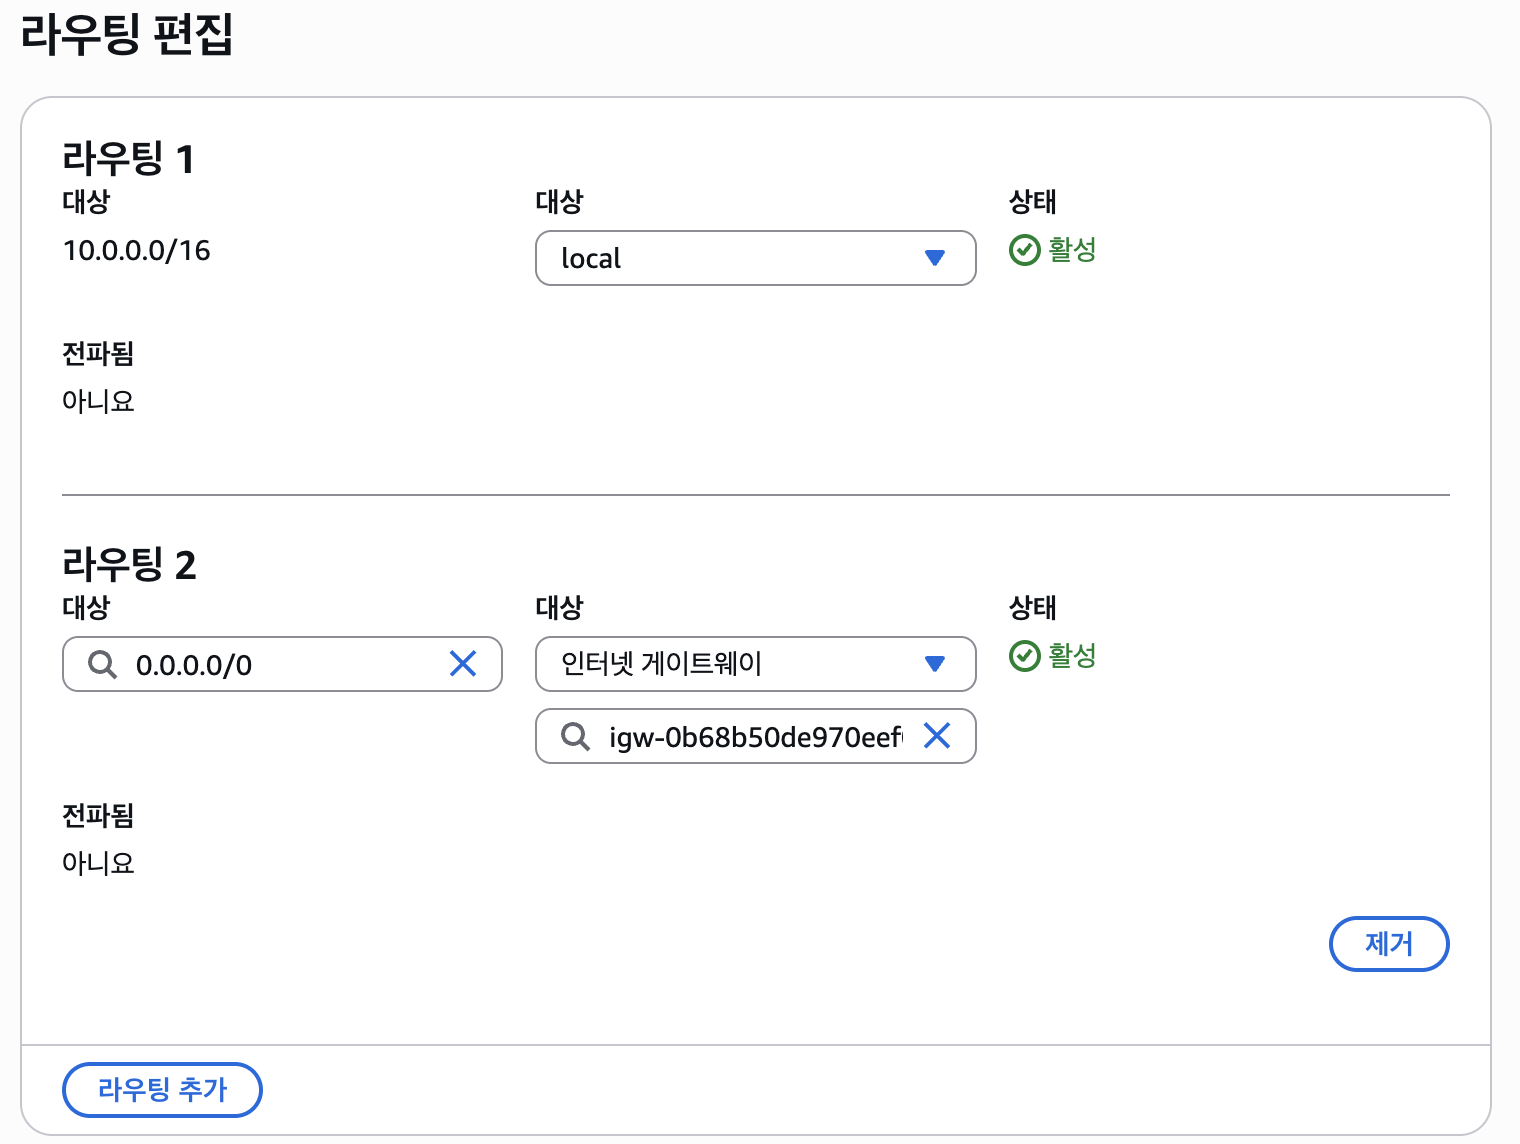
Task: Click the 활성 status text in 라우팅 2
Action: pos(1072,655)
